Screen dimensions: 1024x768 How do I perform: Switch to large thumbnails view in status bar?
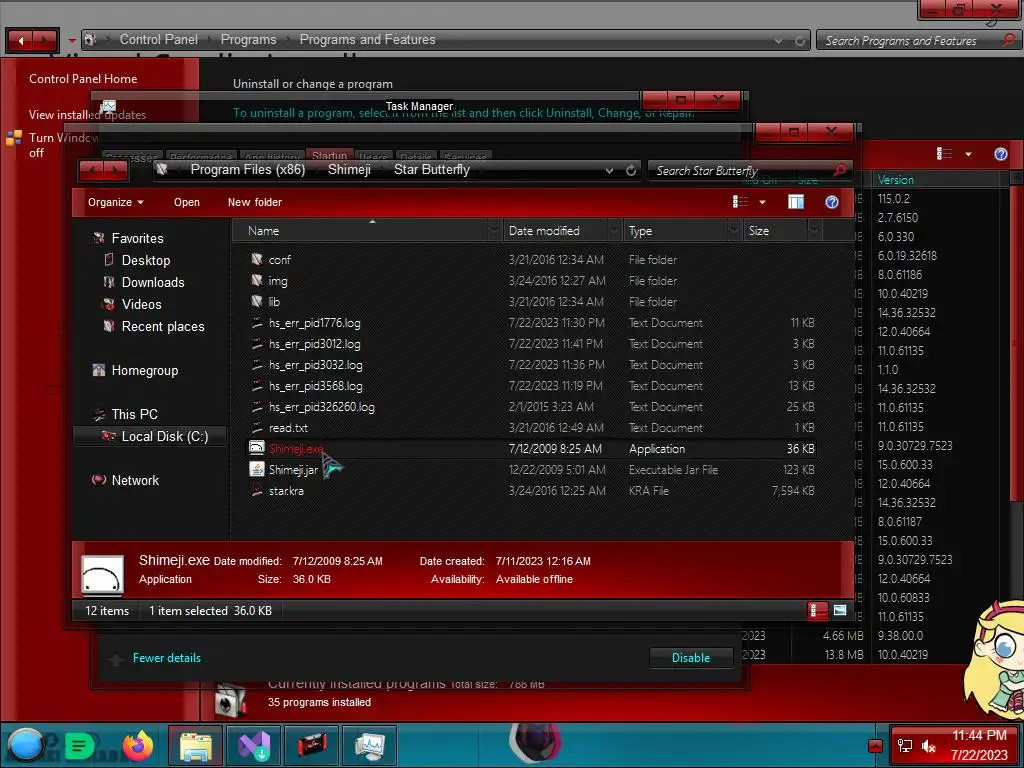tap(840, 611)
